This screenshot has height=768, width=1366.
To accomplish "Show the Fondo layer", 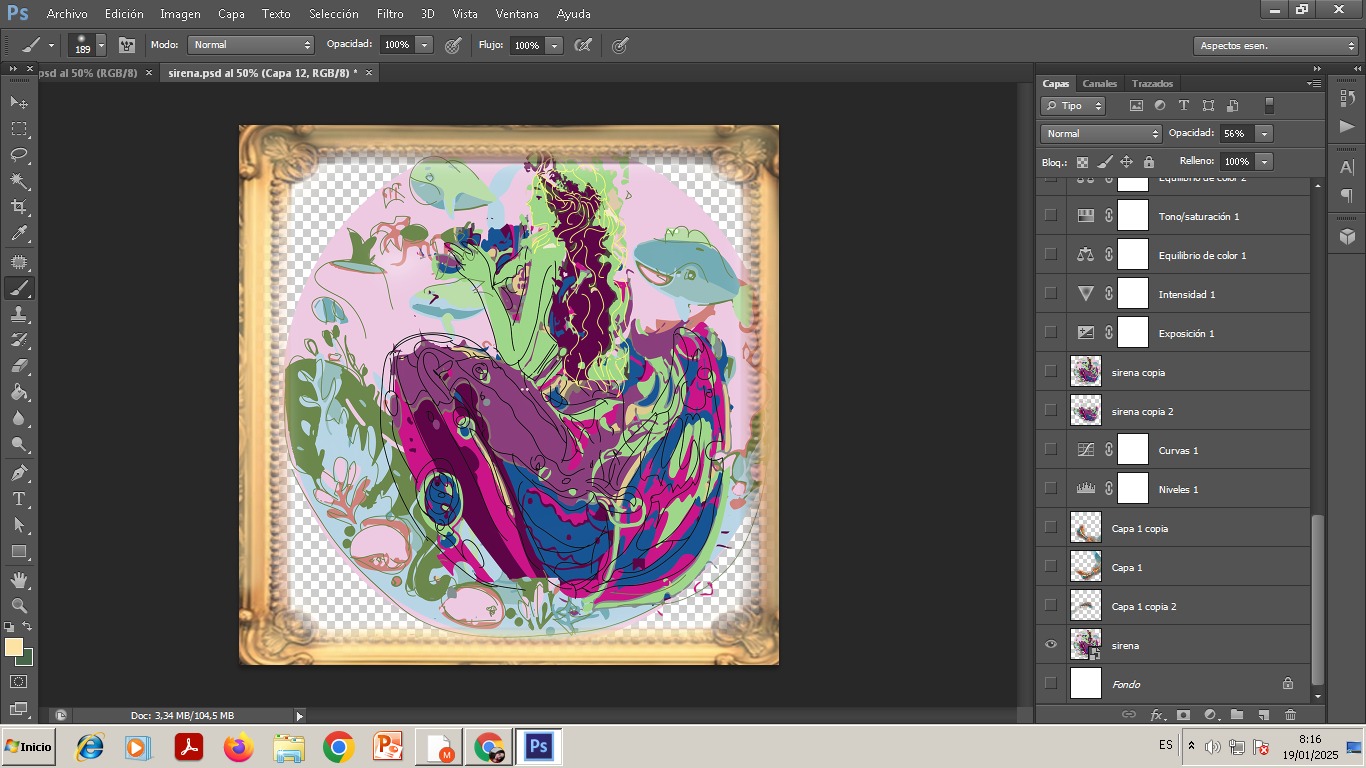I will click(1050, 684).
